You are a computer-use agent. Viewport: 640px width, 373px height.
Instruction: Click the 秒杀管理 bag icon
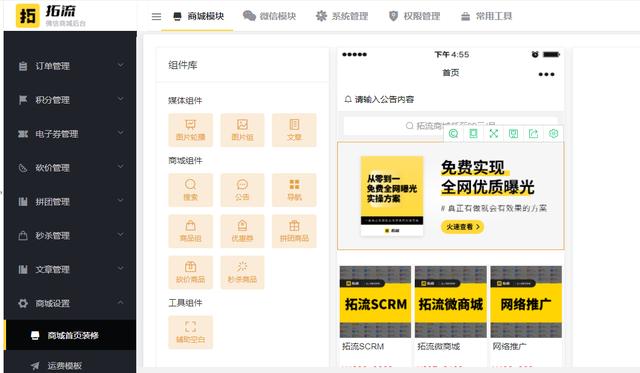[23, 235]
